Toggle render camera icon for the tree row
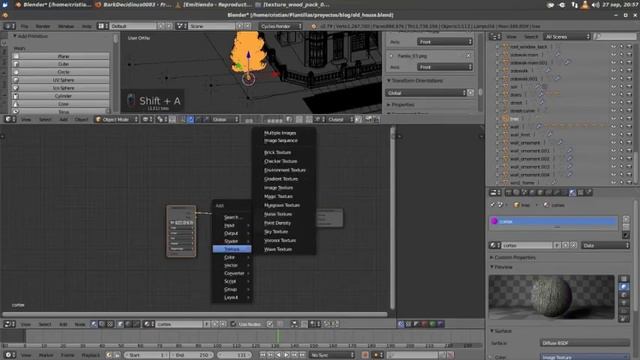This screenshot has height=360, width=640. point(629,119)
